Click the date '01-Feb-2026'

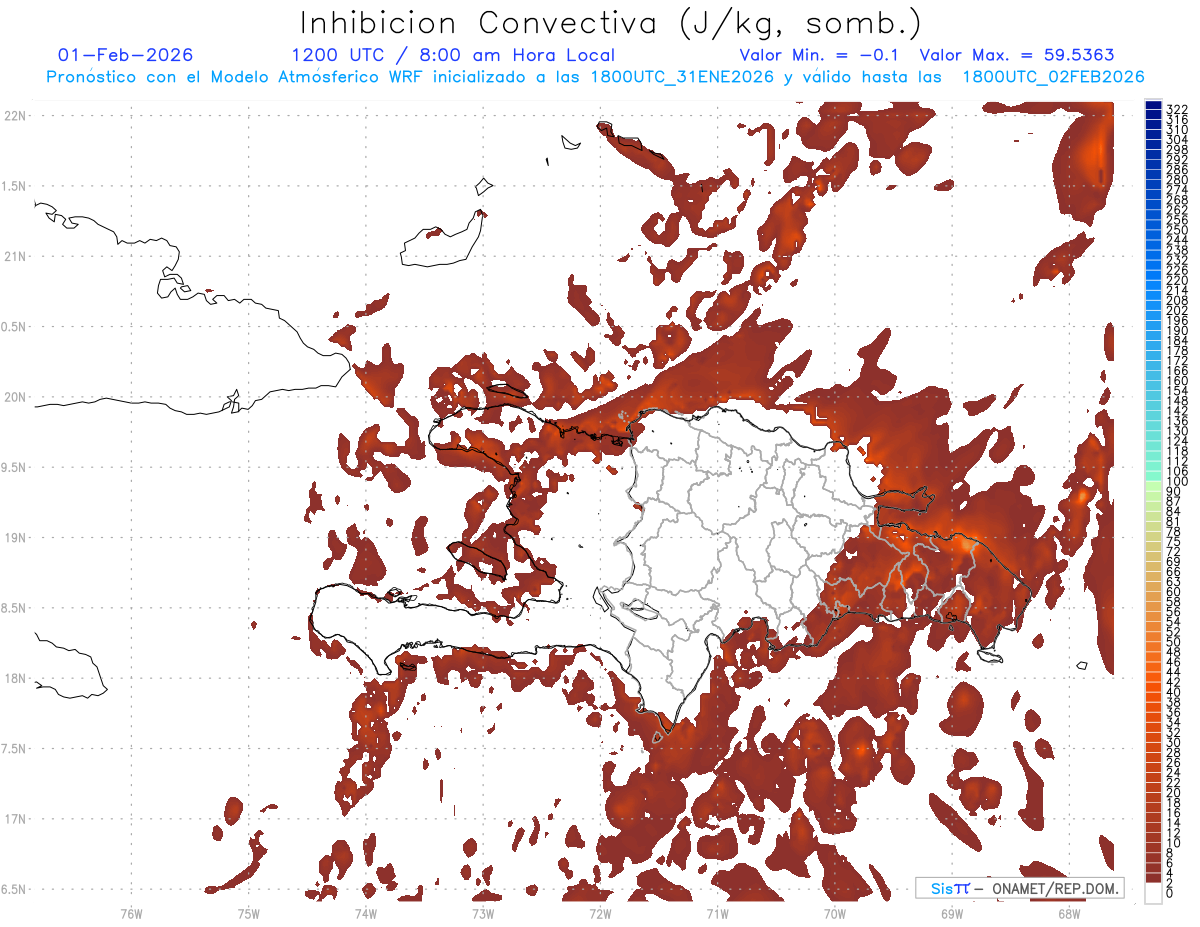[x=126, y=55]
